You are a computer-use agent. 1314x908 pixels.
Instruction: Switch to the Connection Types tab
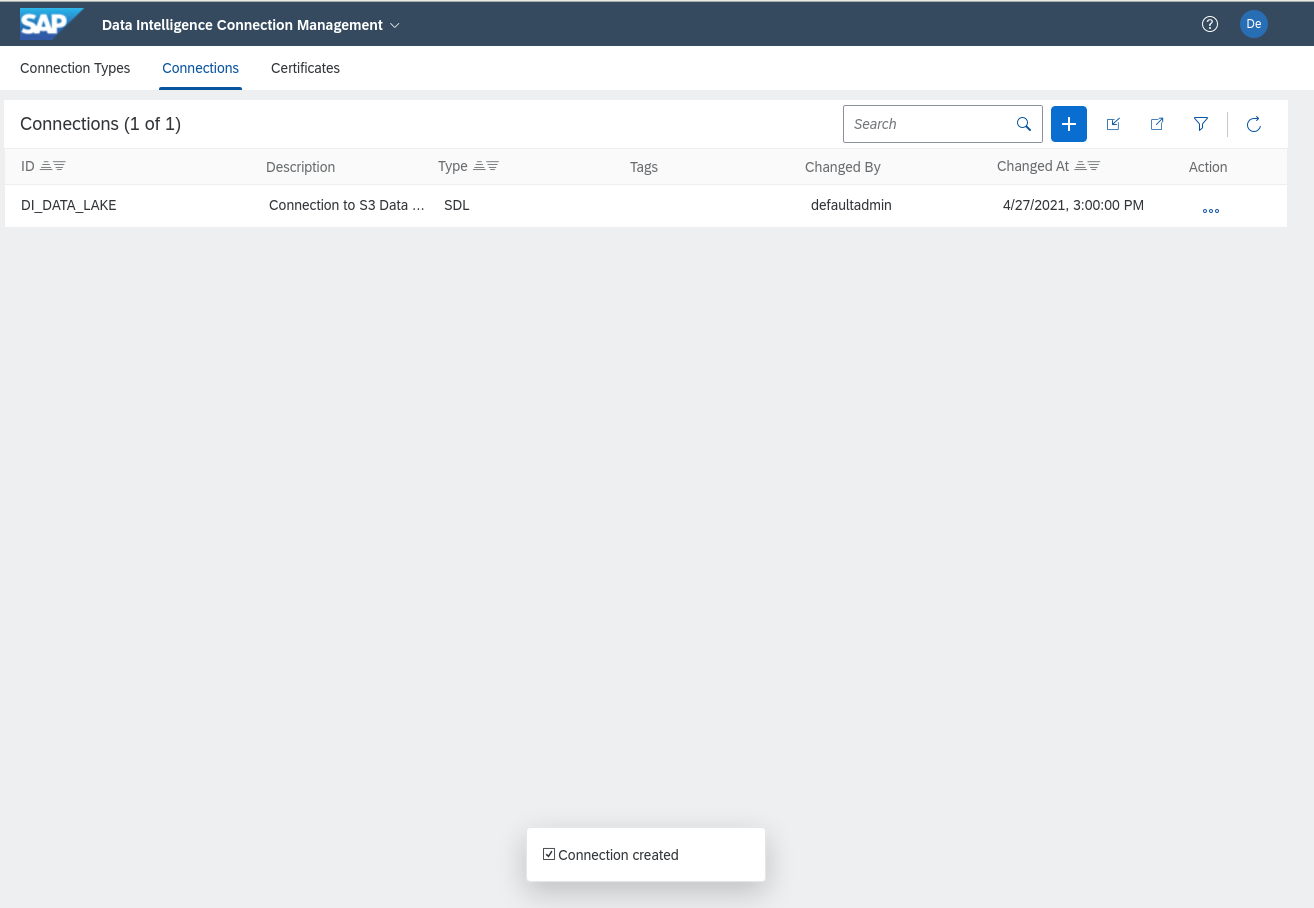75,68
